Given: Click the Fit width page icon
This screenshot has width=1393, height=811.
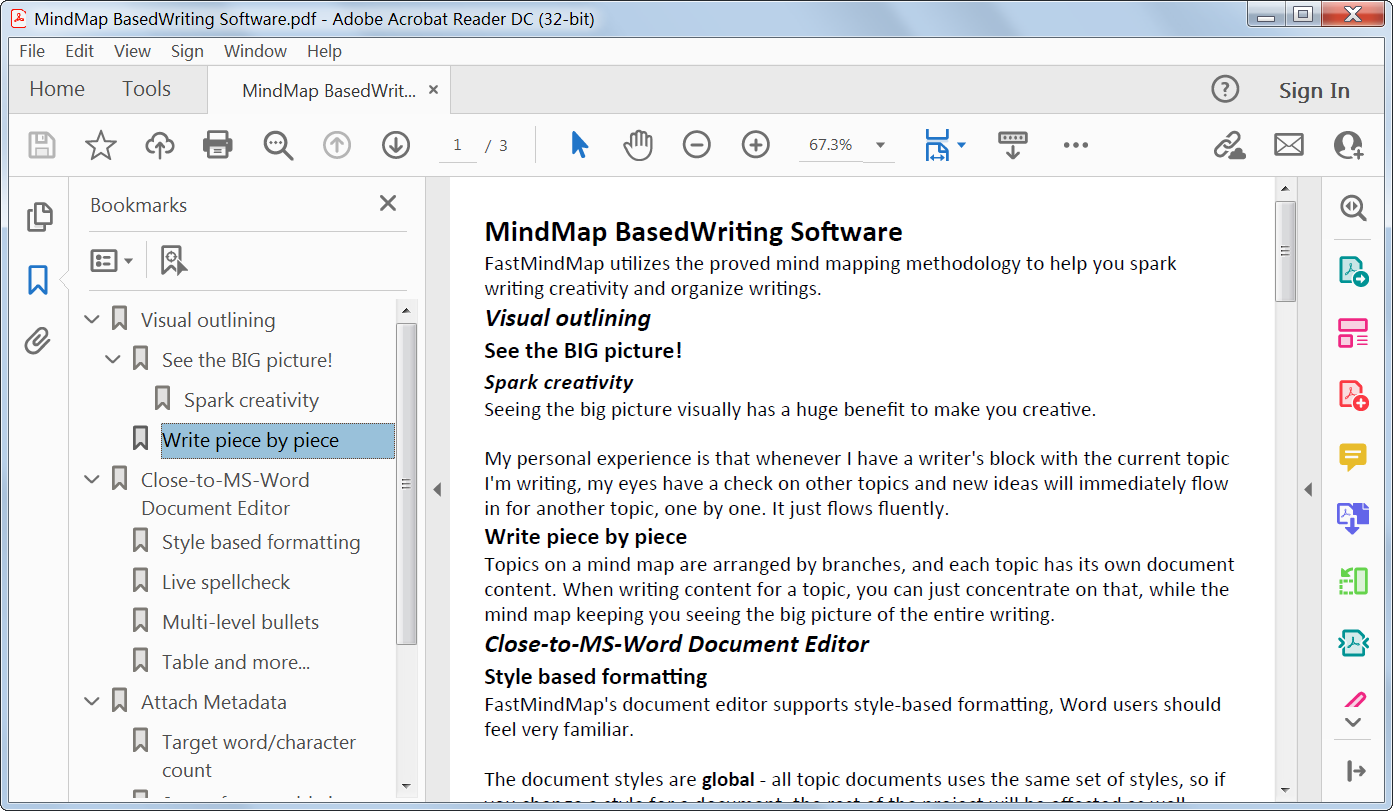Looking at the screenshot, I should coord(936,145).
